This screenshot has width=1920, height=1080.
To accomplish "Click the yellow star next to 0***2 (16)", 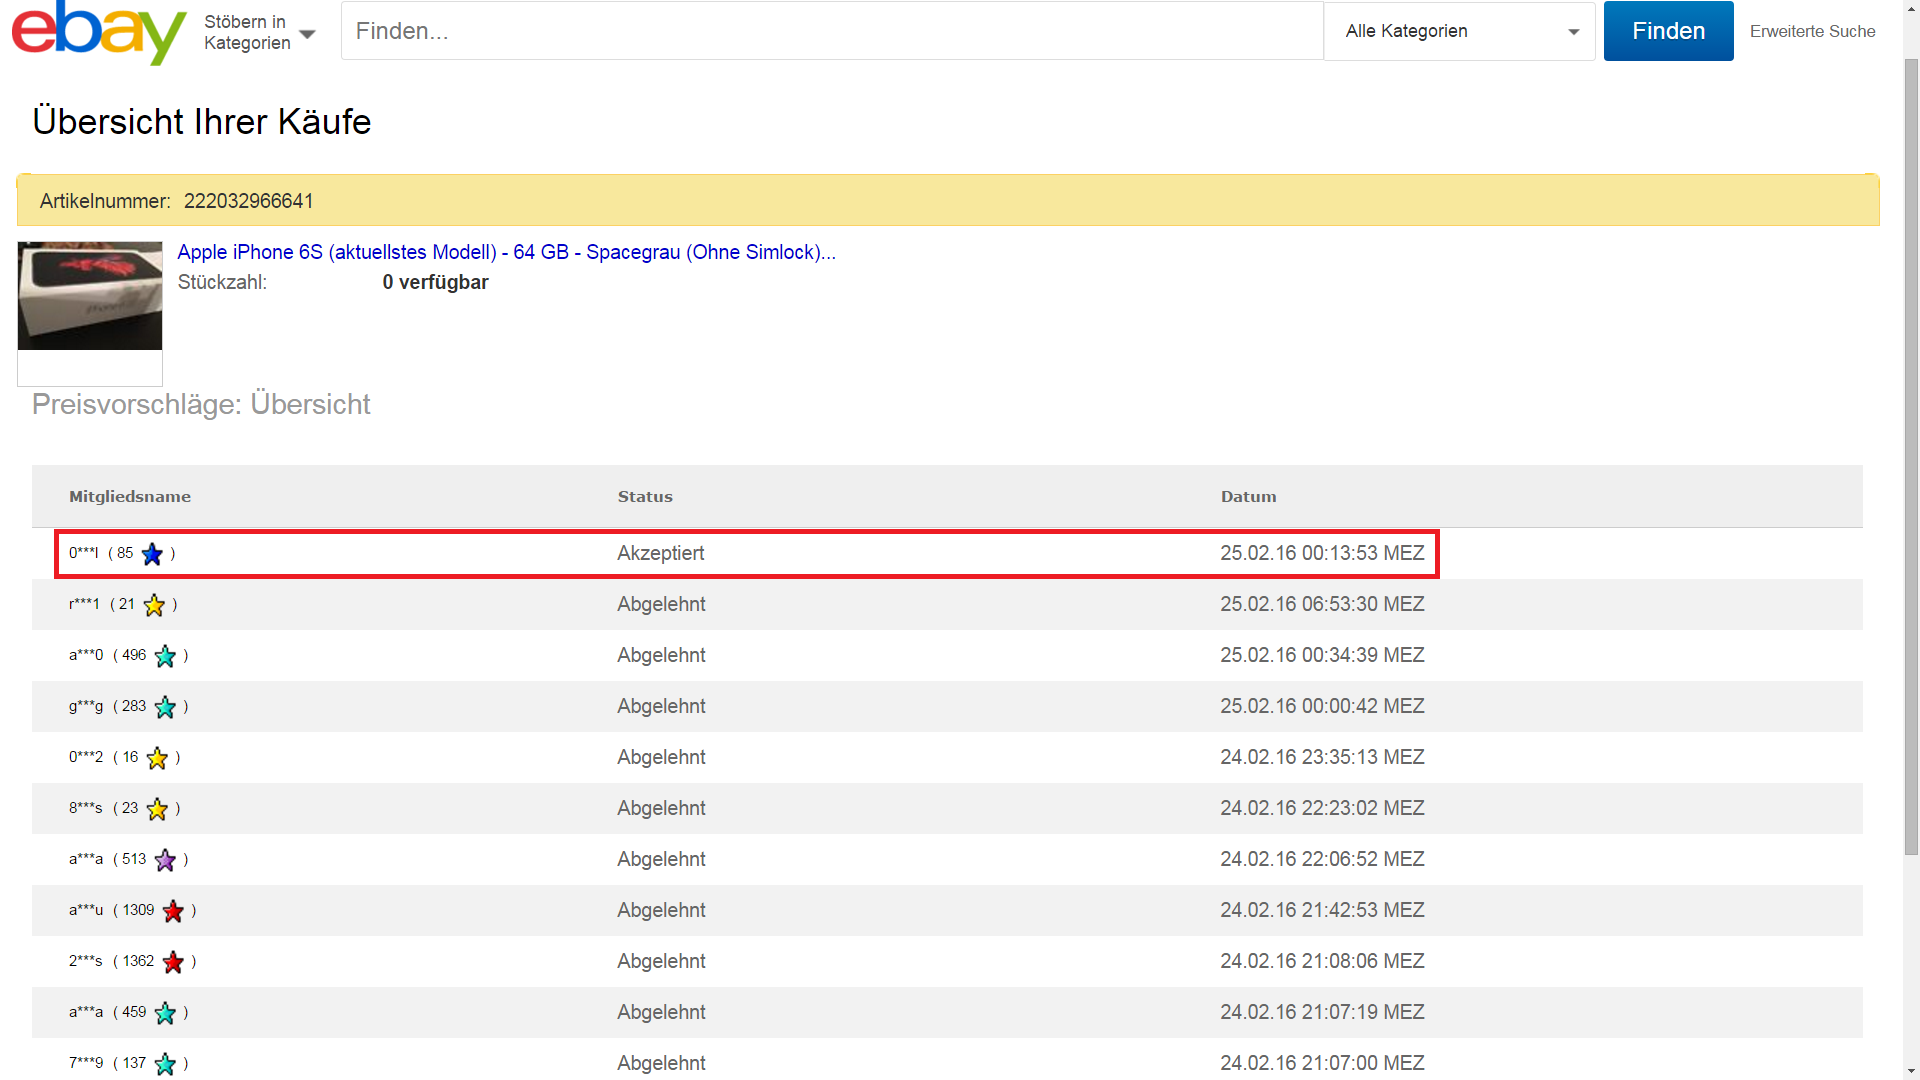I will click(x=157, y=758).
